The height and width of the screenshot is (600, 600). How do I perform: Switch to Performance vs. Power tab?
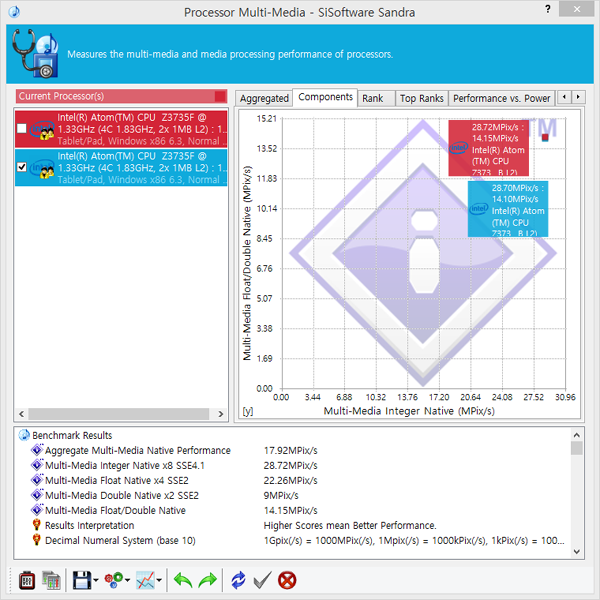click(x=501, y=99)
